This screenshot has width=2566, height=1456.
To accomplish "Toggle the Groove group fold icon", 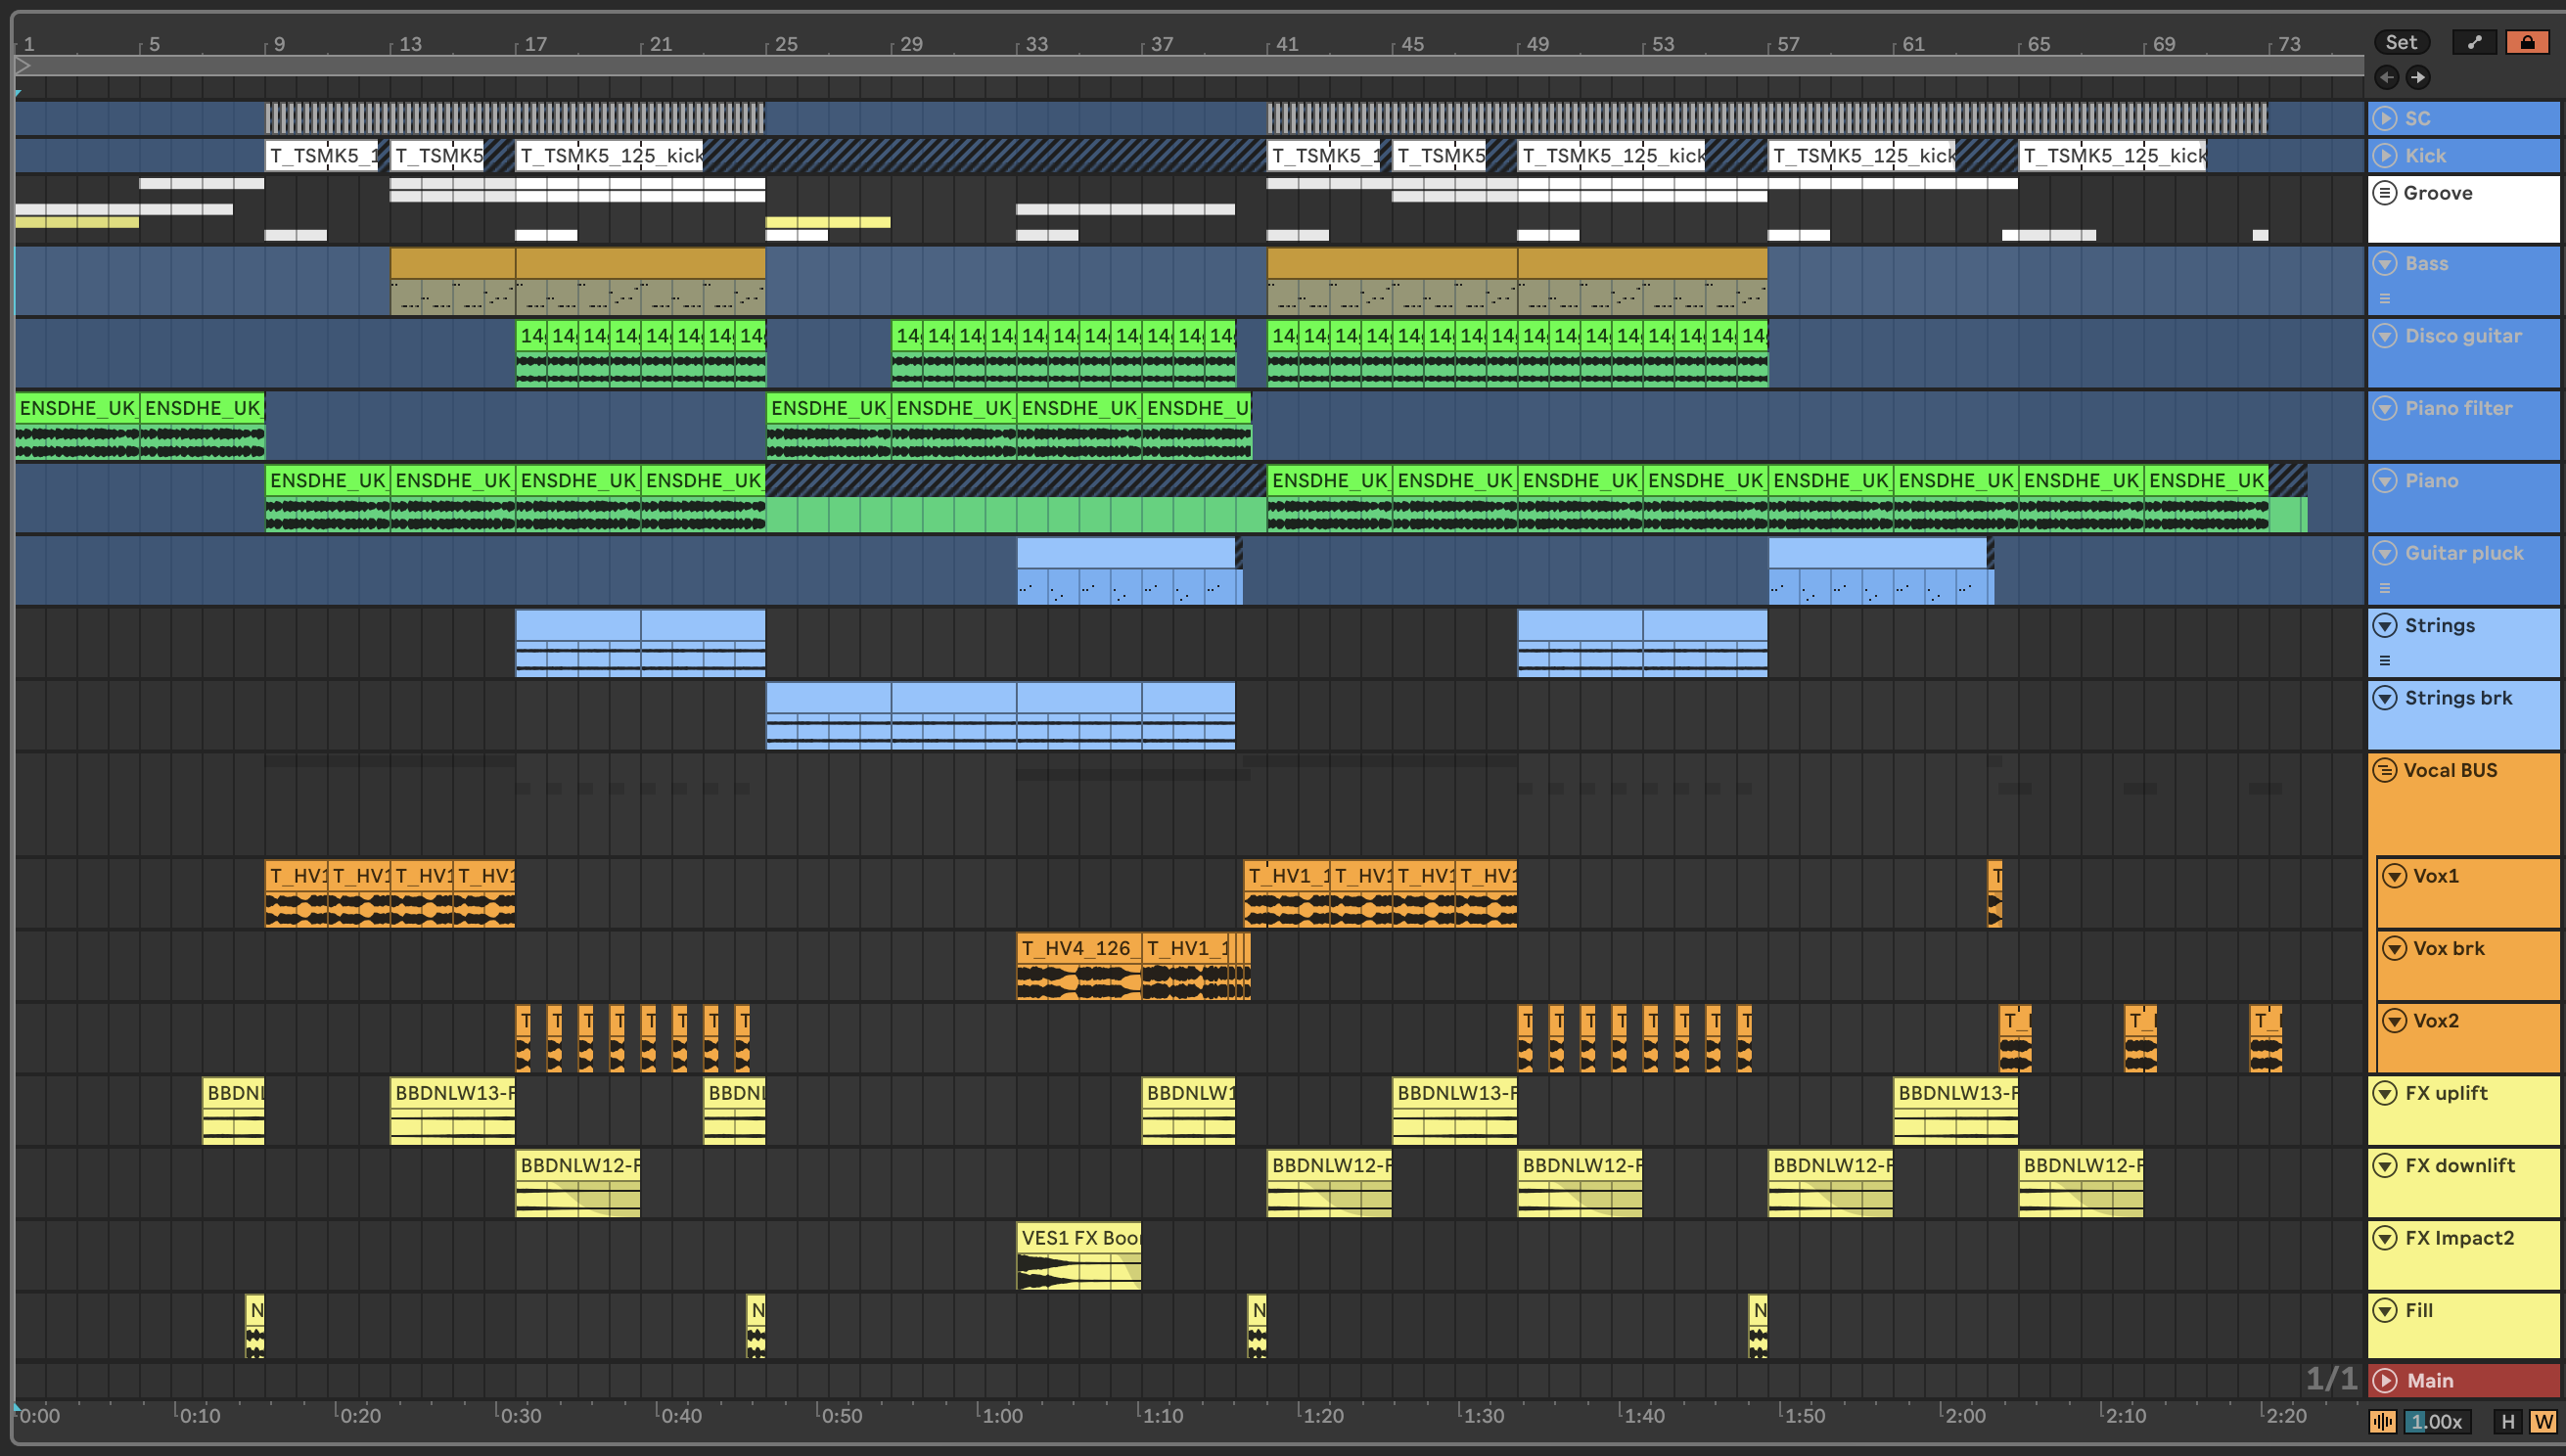I will pyautogui.click(x=2385, y=192).
